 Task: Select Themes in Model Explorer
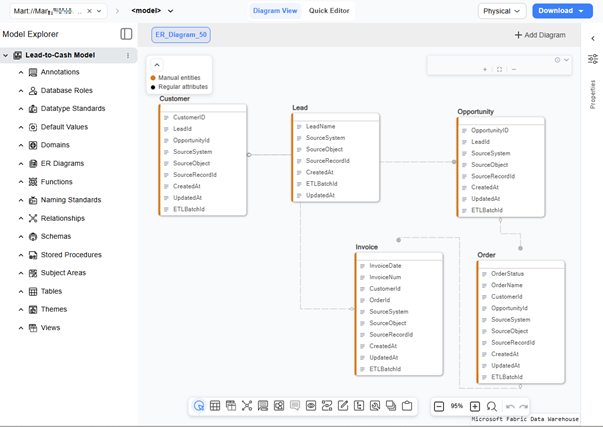(54, 309)
